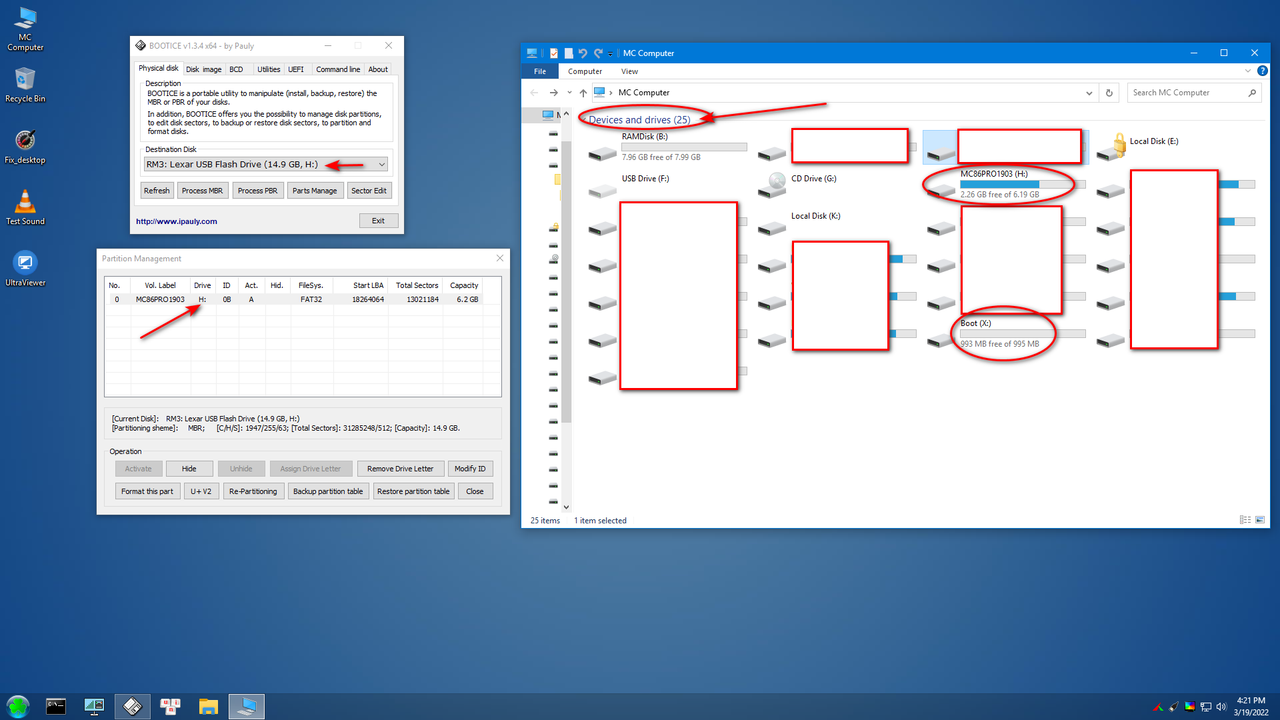Click Redo in explorer title bar
This screenshot has height=720, width=1280.
(x=598, y=53)
